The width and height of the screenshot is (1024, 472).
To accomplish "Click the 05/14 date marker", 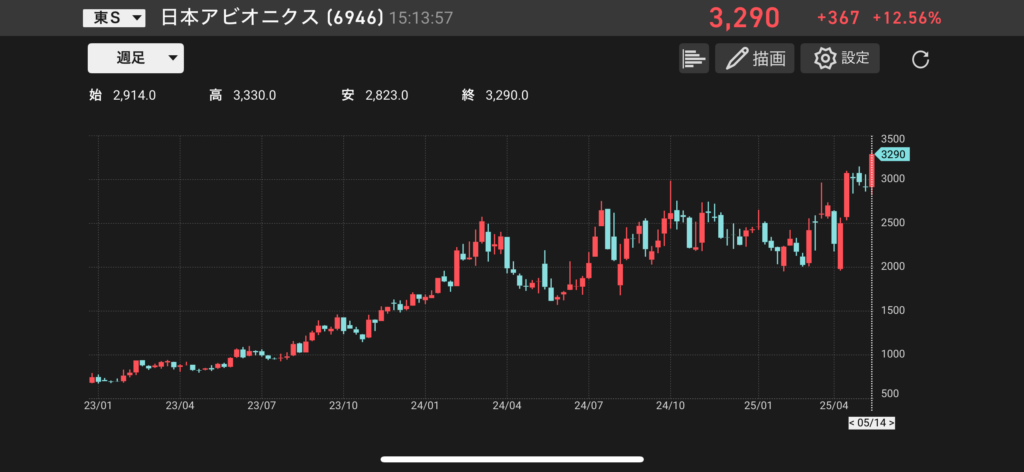I will click(x=872, y=423).
